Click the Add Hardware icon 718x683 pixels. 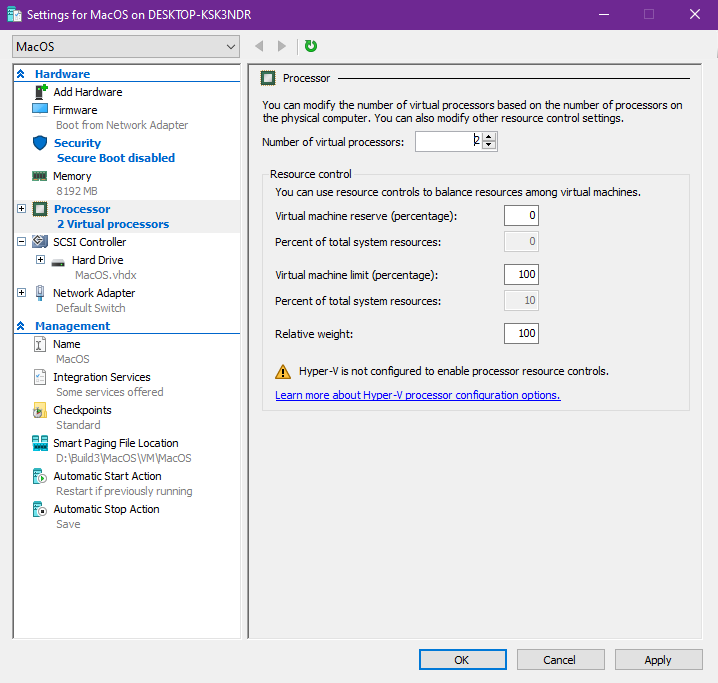pos(40,92)
